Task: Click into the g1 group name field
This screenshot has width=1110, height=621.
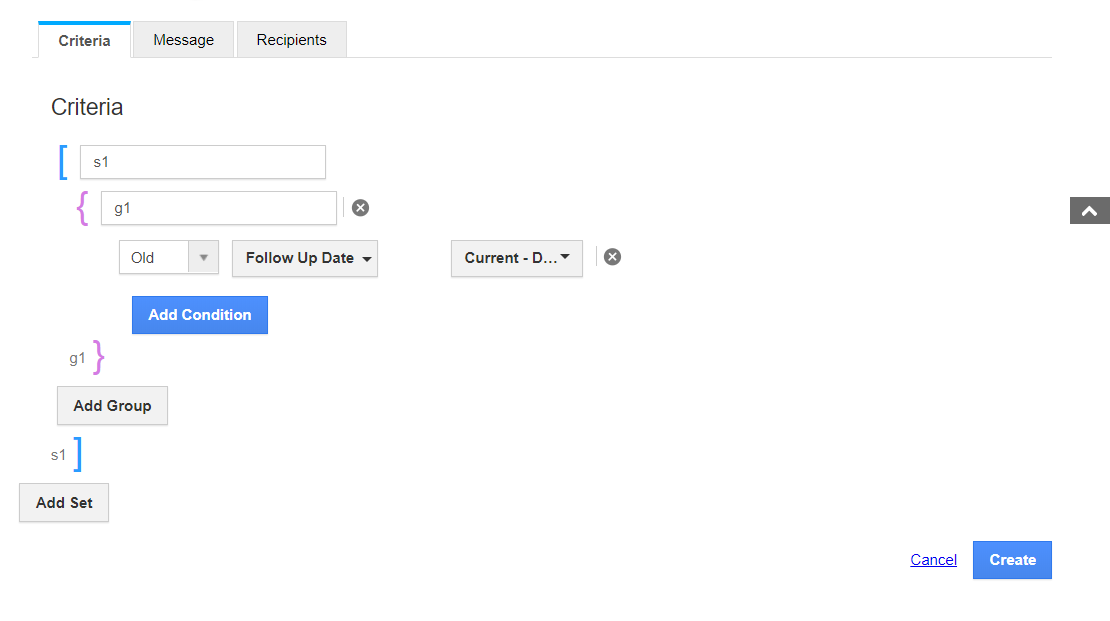Action: pyautogui.click(x=219, y=208)
